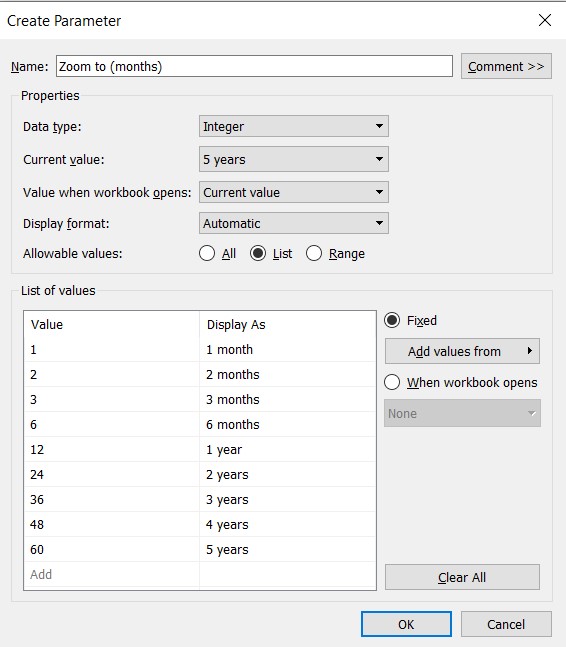Open the Current value dropdown
Image resolution: width=566 pixels, height=647 pixels.
coord(294,159)
